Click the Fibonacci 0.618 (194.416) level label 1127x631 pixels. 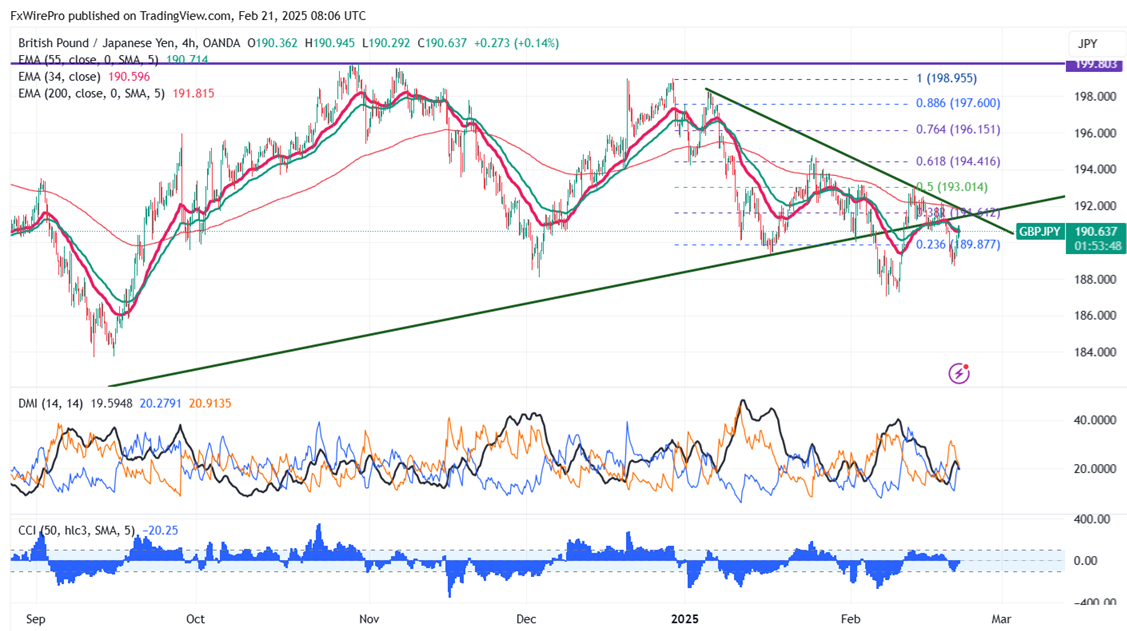(958, 161)
